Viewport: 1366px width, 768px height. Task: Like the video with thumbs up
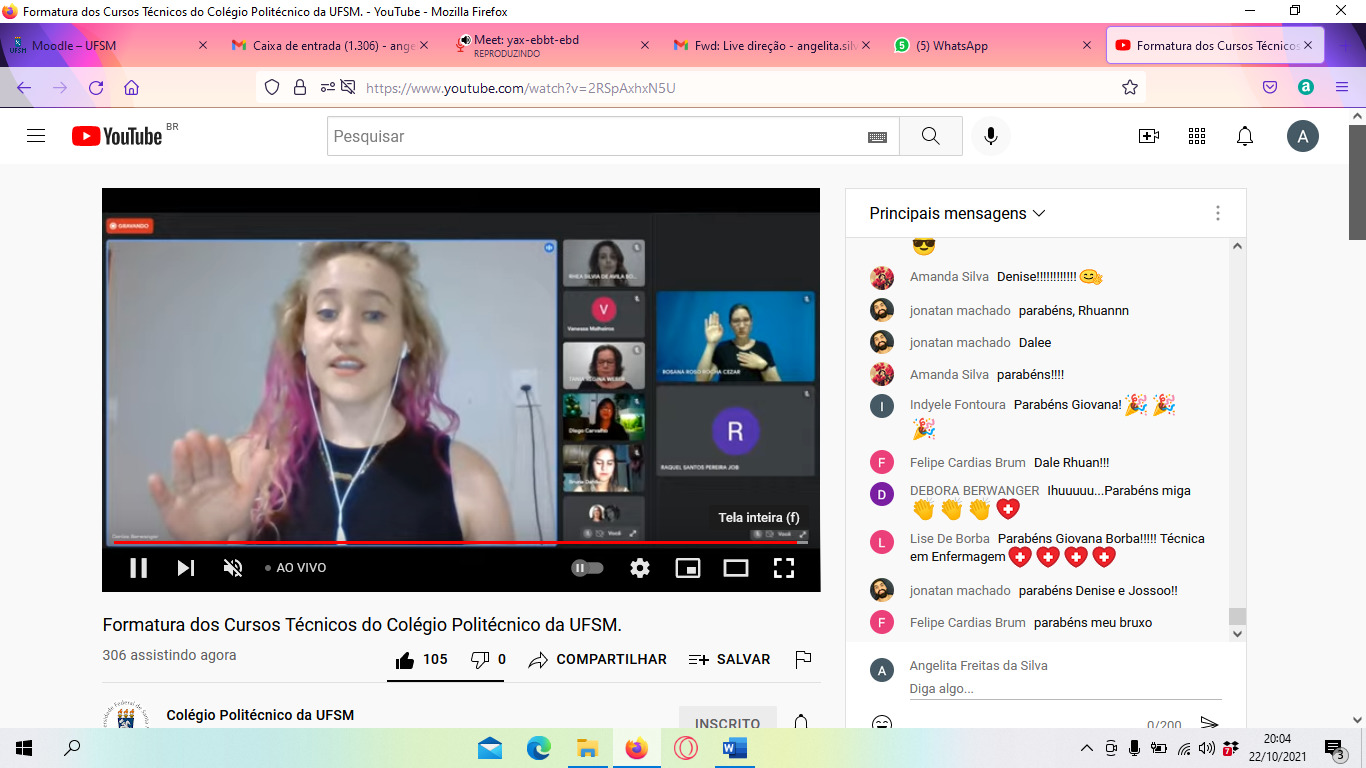tap(421, 660)
